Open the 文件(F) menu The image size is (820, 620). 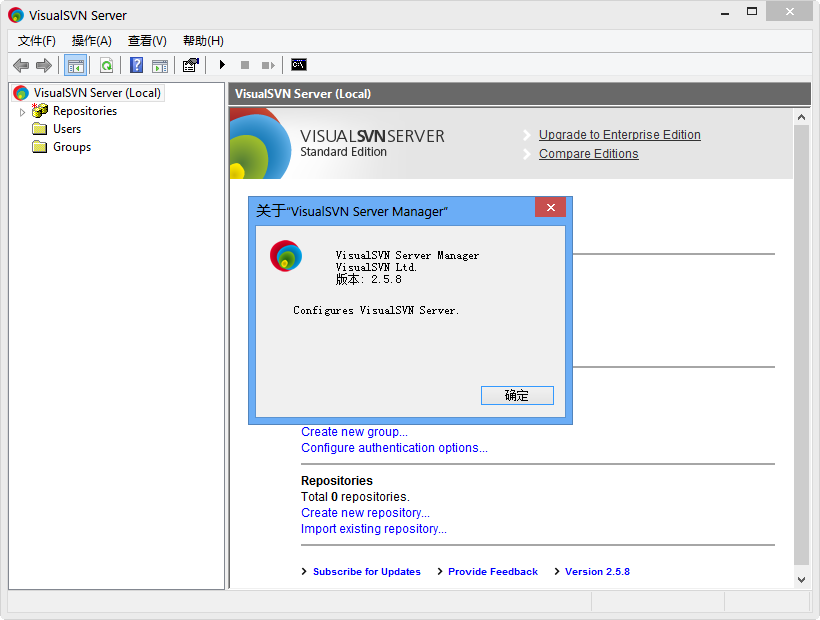click(x=37, y=41)
